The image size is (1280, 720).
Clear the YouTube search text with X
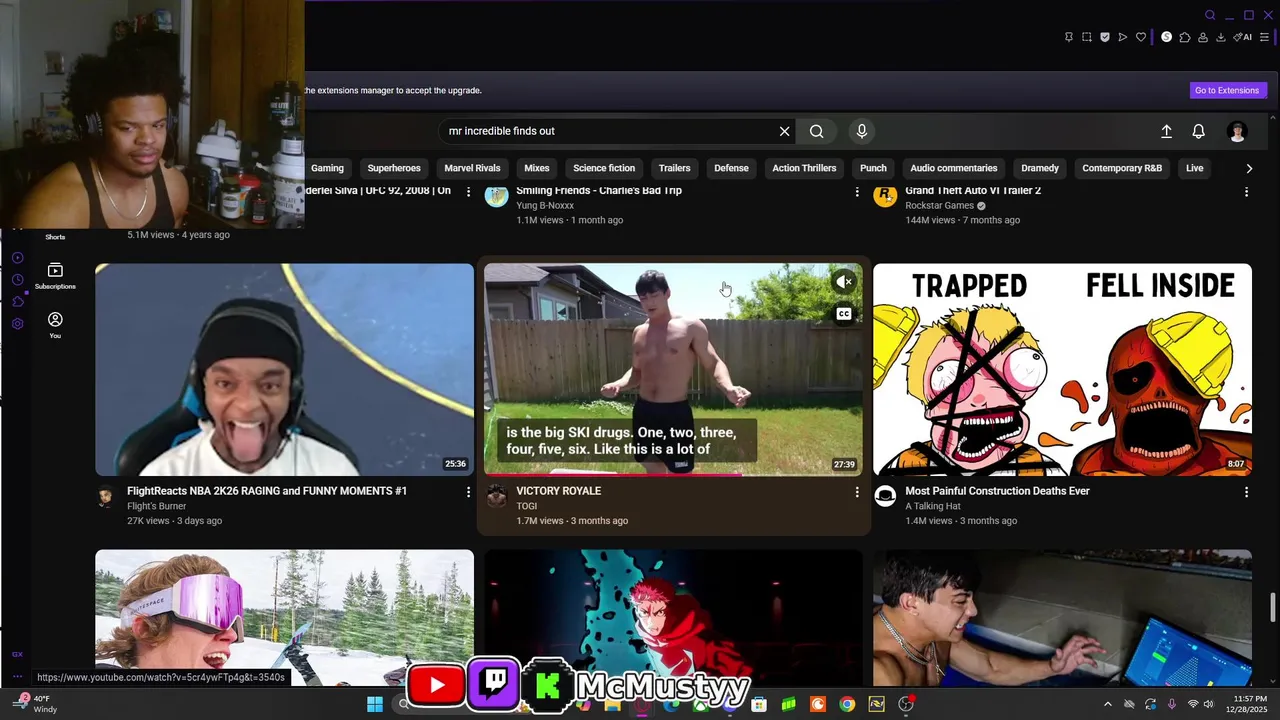(785, 131)
